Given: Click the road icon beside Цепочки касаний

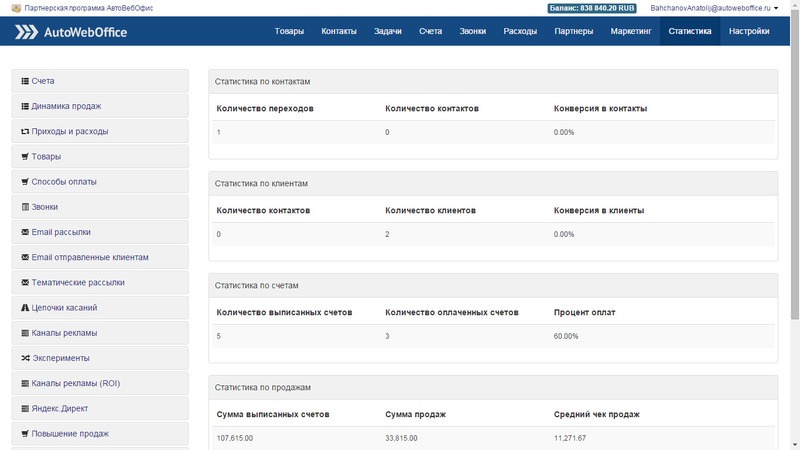Looking at the screenshot, I should pyautogui.click(x=25, y=308).
